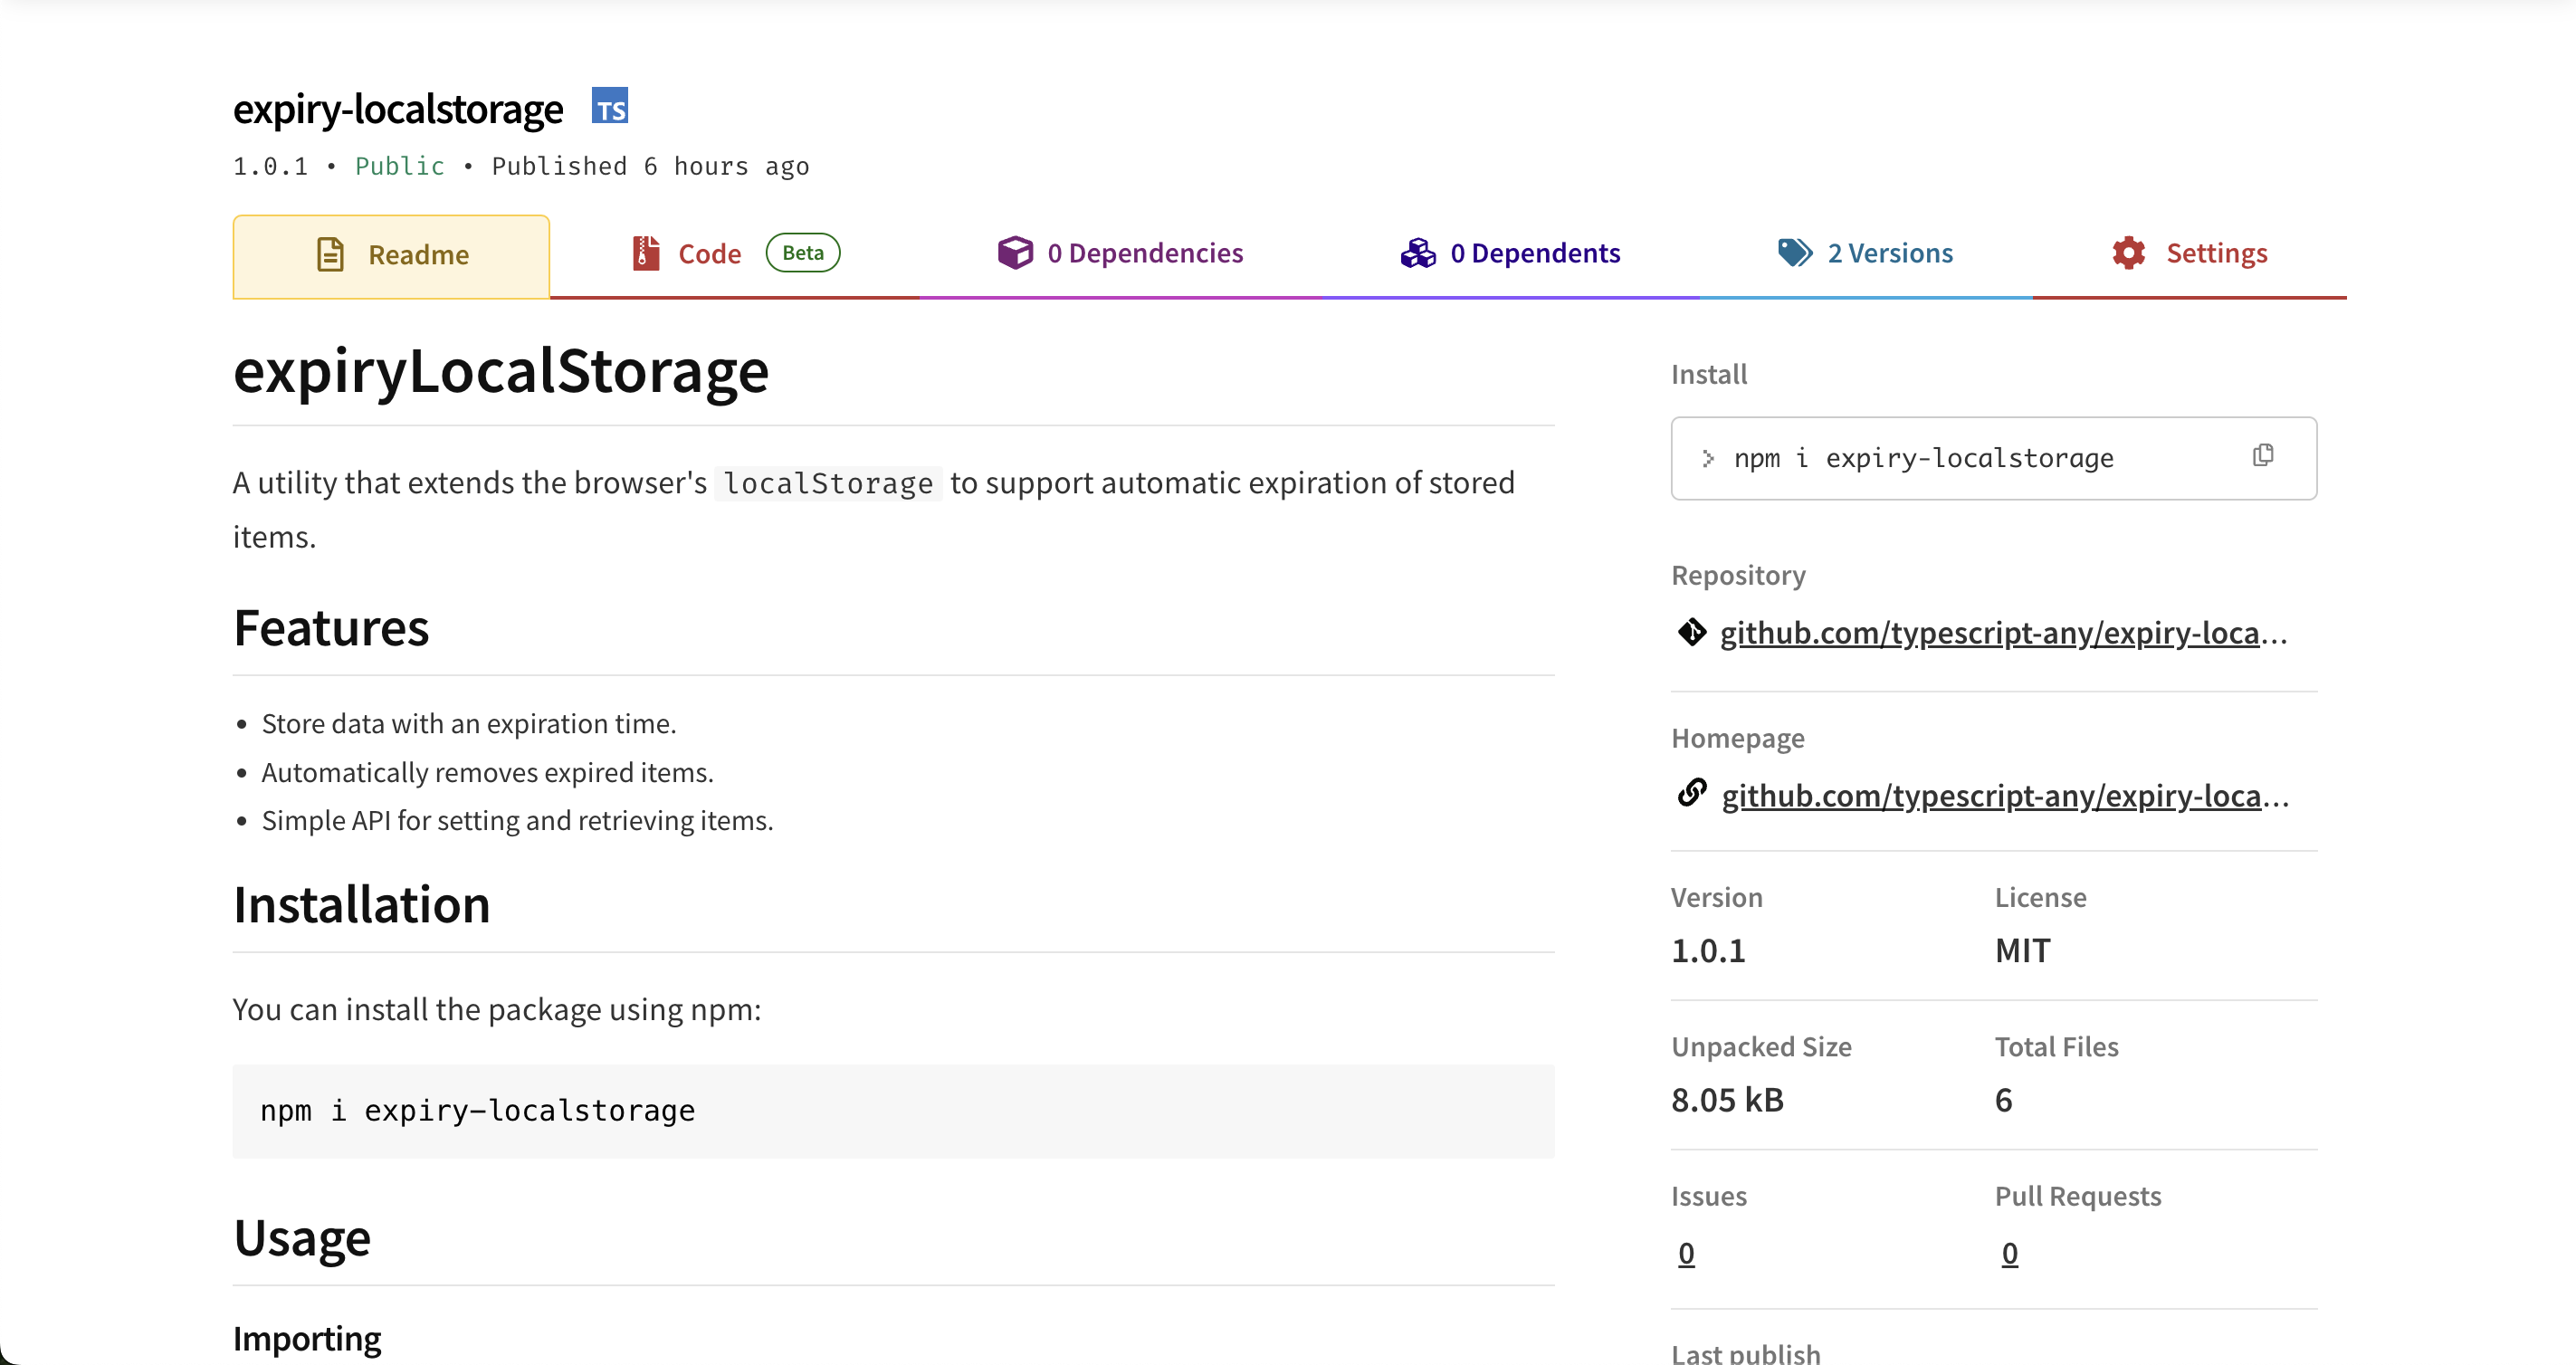The height and width of the screenshot is (1365, 2576).
Task: Copy the npm install command
Action: pyautogui.click(x=2263, y=456)
